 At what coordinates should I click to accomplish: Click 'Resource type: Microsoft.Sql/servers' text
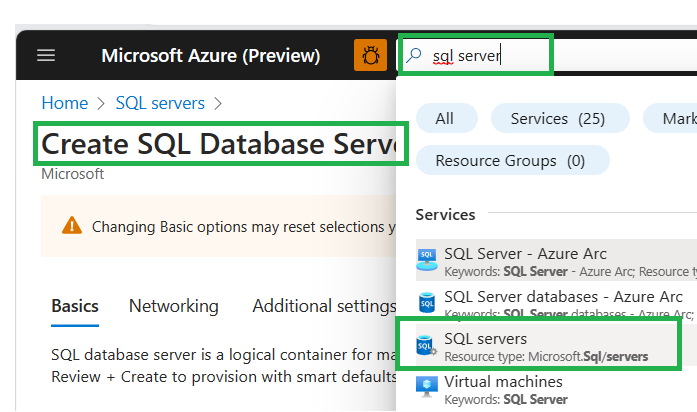click(x=546, y=356)
